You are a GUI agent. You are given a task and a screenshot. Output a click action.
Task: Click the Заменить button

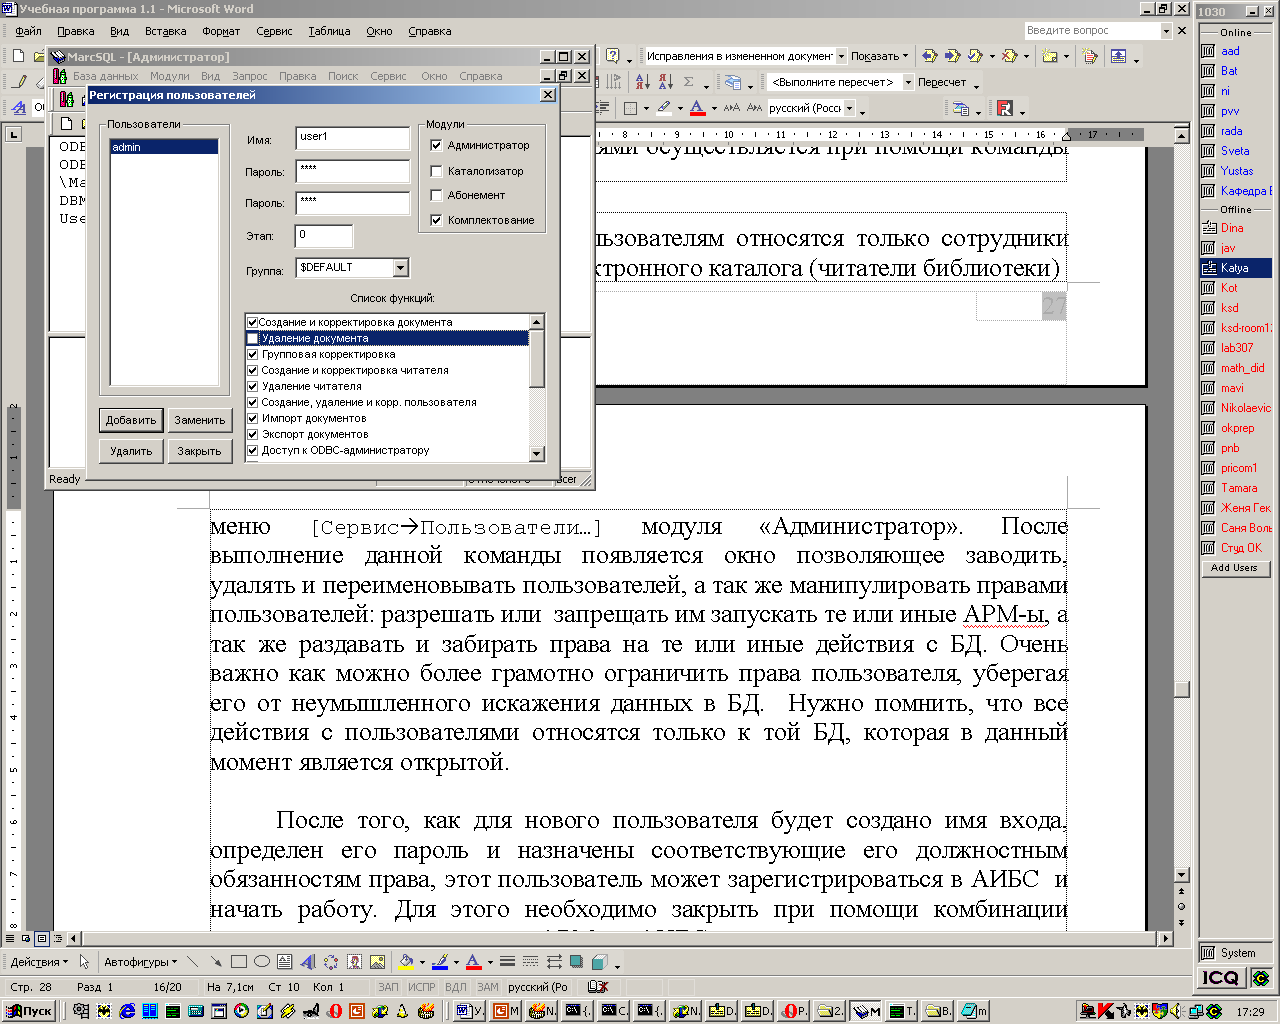click(x=199, y=420)
